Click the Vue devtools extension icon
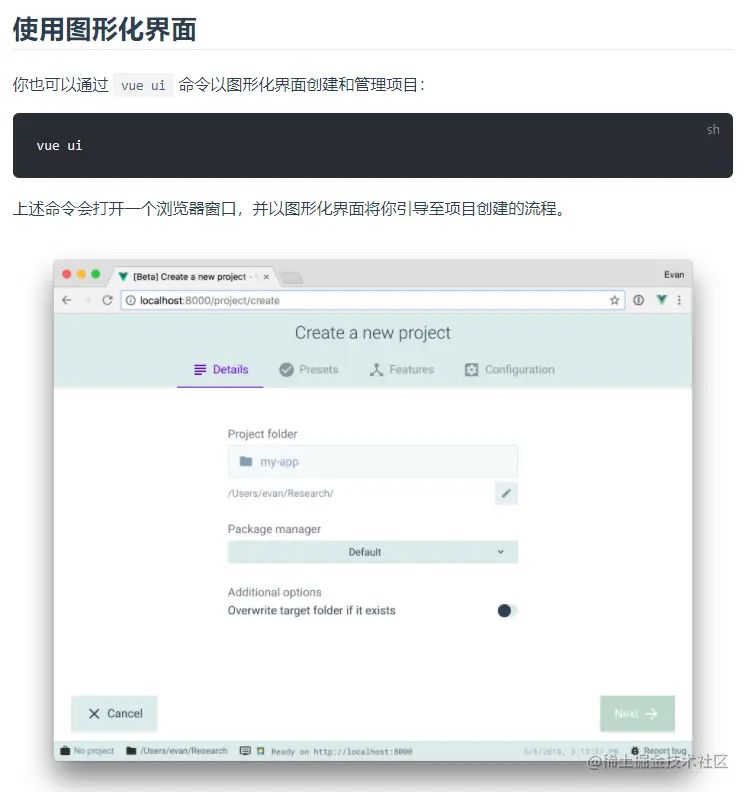 pos(661,300)
